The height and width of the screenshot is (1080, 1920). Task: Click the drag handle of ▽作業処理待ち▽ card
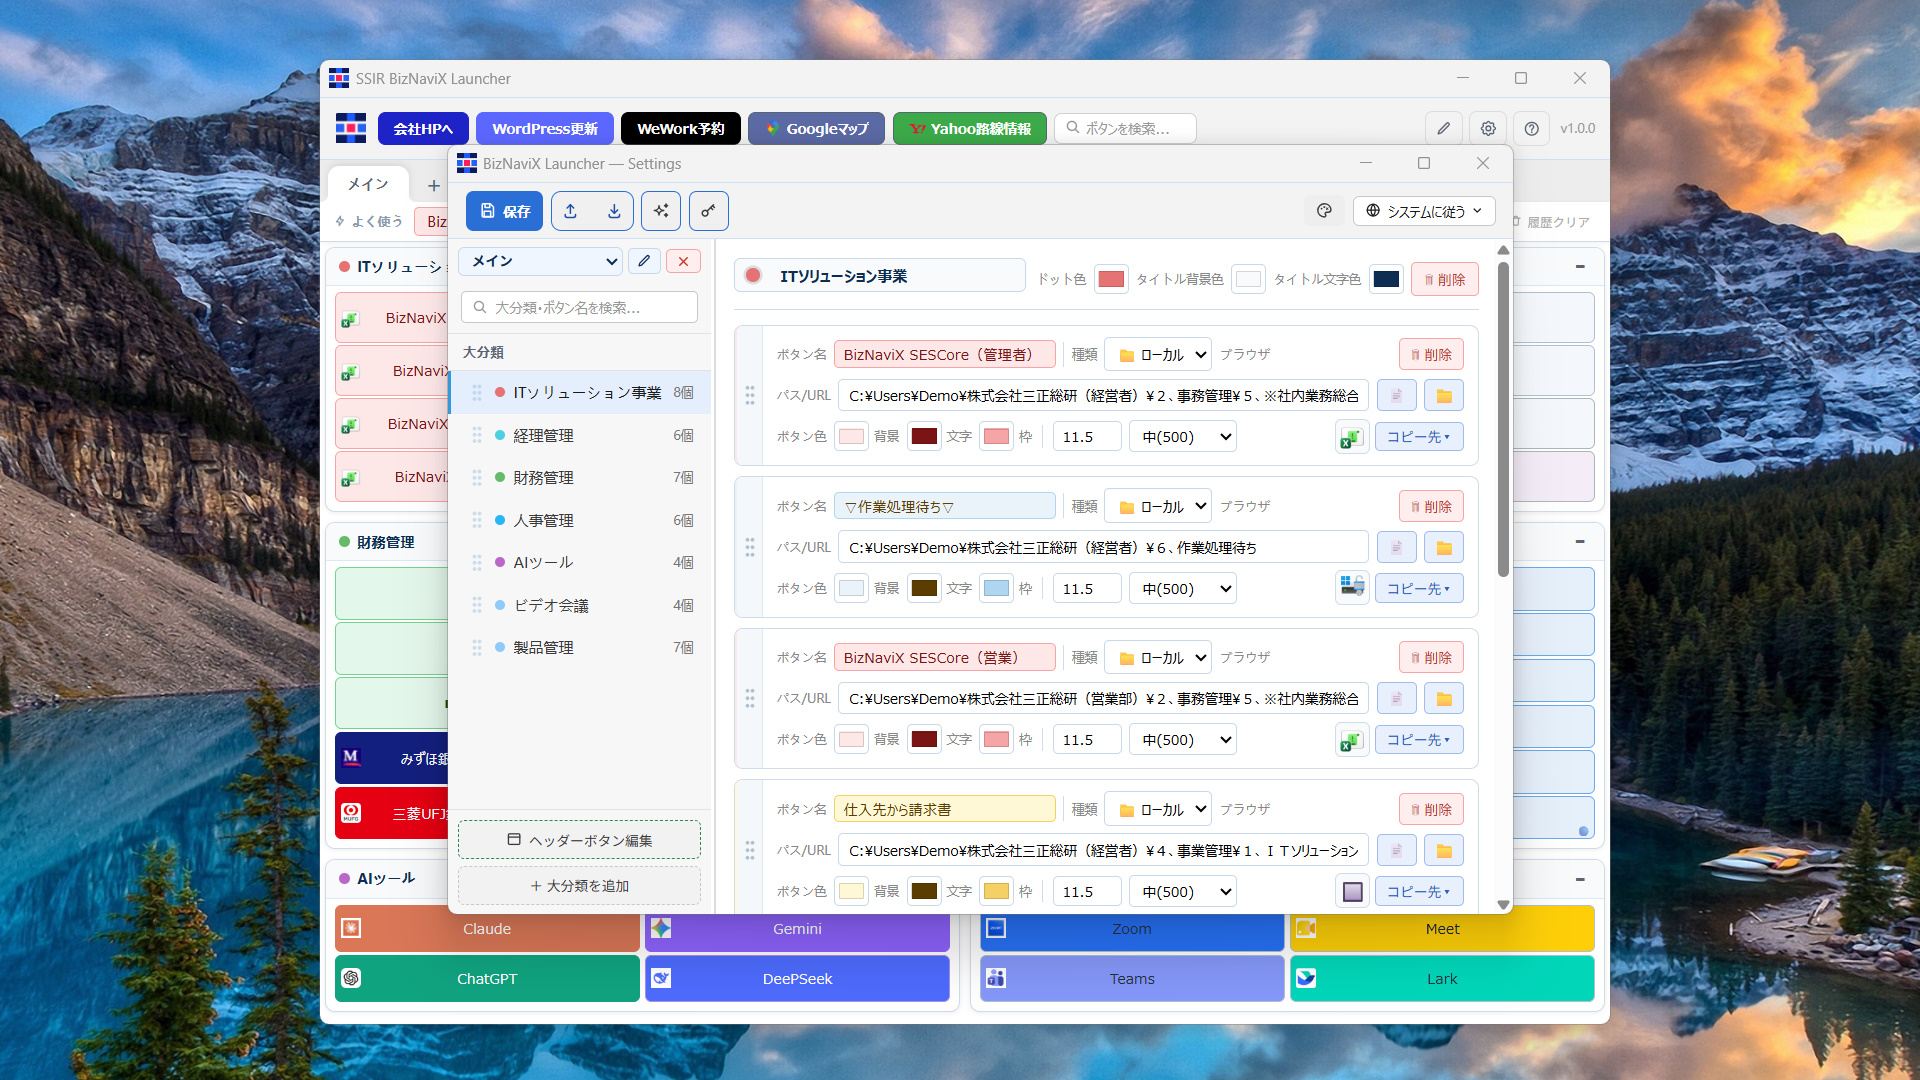[750, 547]
